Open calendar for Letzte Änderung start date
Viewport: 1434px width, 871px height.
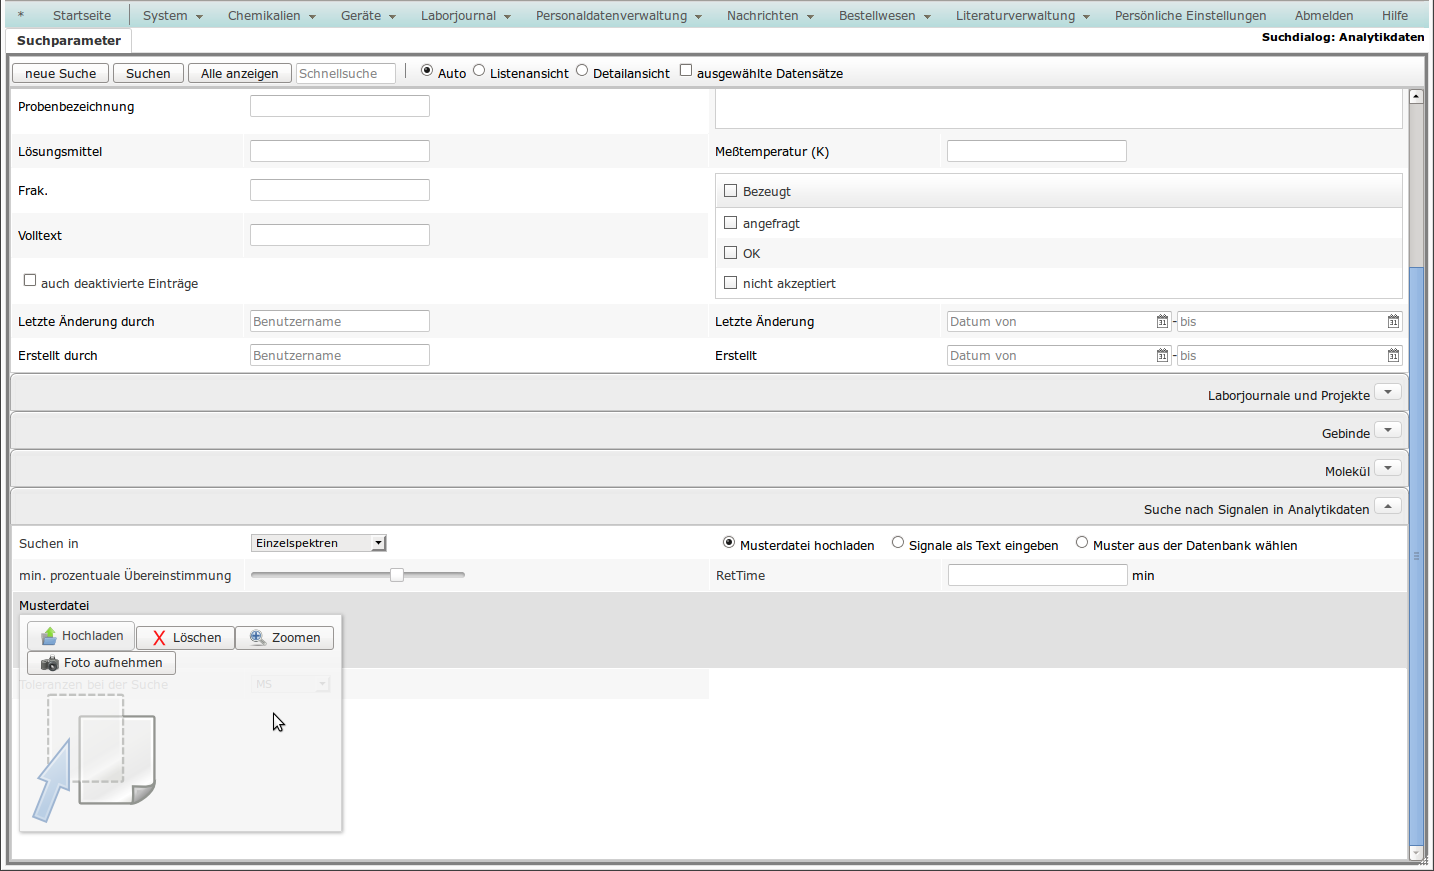point(1162,322)
